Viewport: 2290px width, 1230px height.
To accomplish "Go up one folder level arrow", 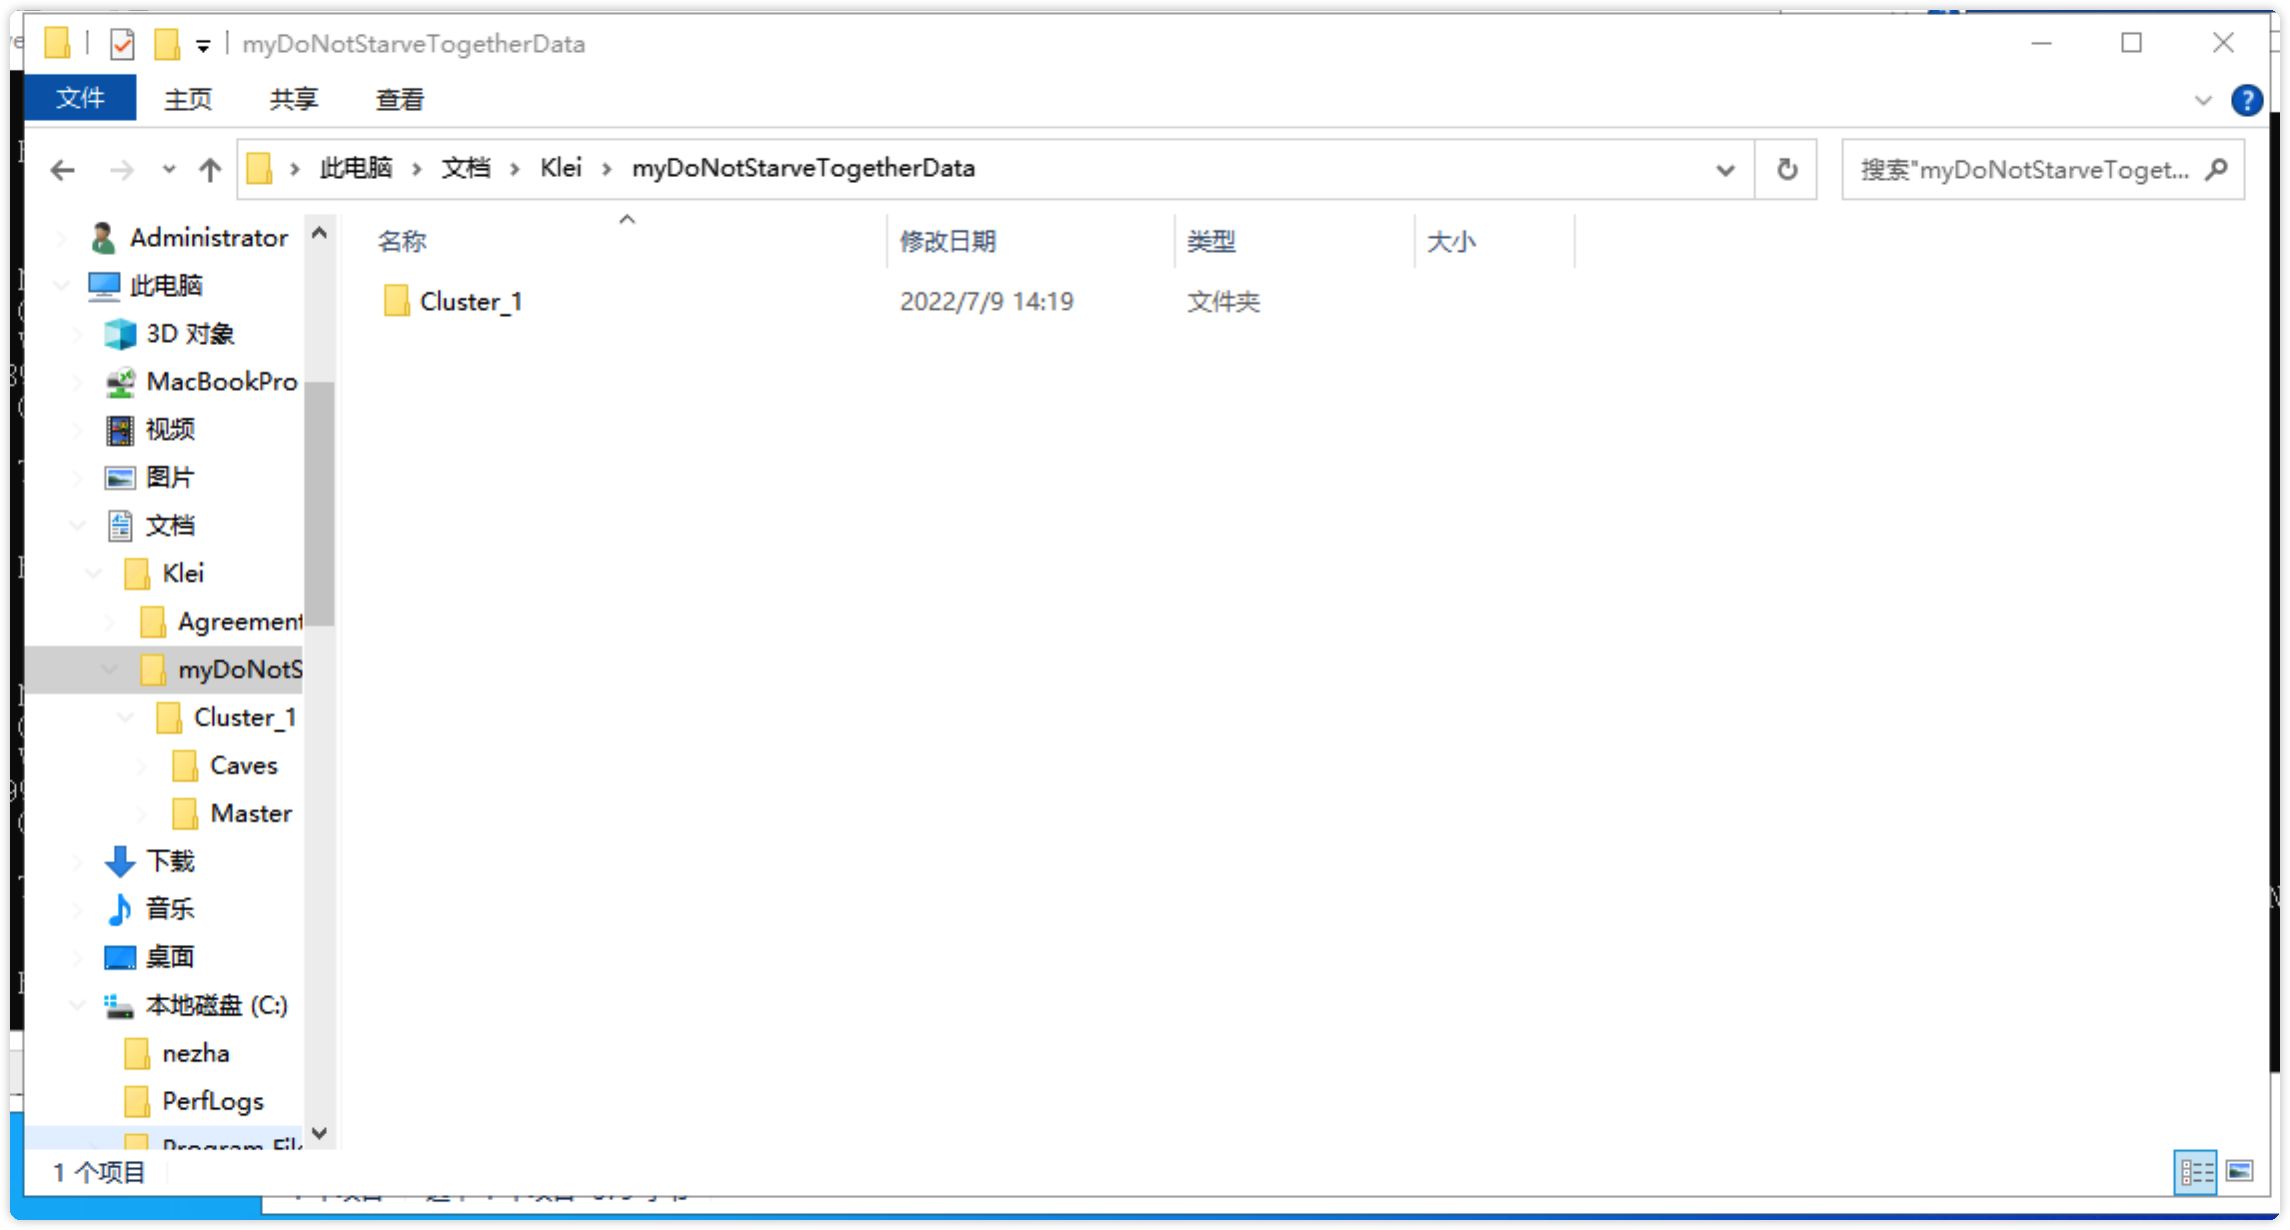I will [209, 170].
